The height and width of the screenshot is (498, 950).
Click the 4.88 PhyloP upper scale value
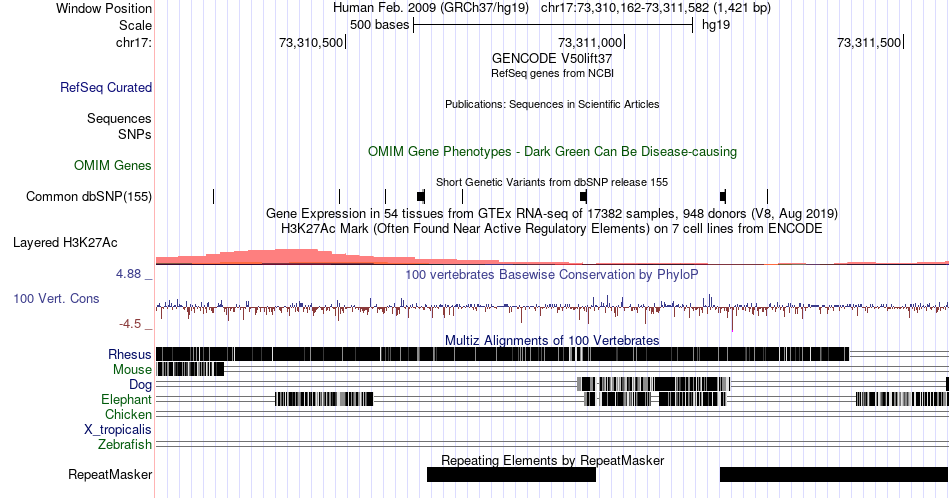pyautogui.click(x=128, y=274)
